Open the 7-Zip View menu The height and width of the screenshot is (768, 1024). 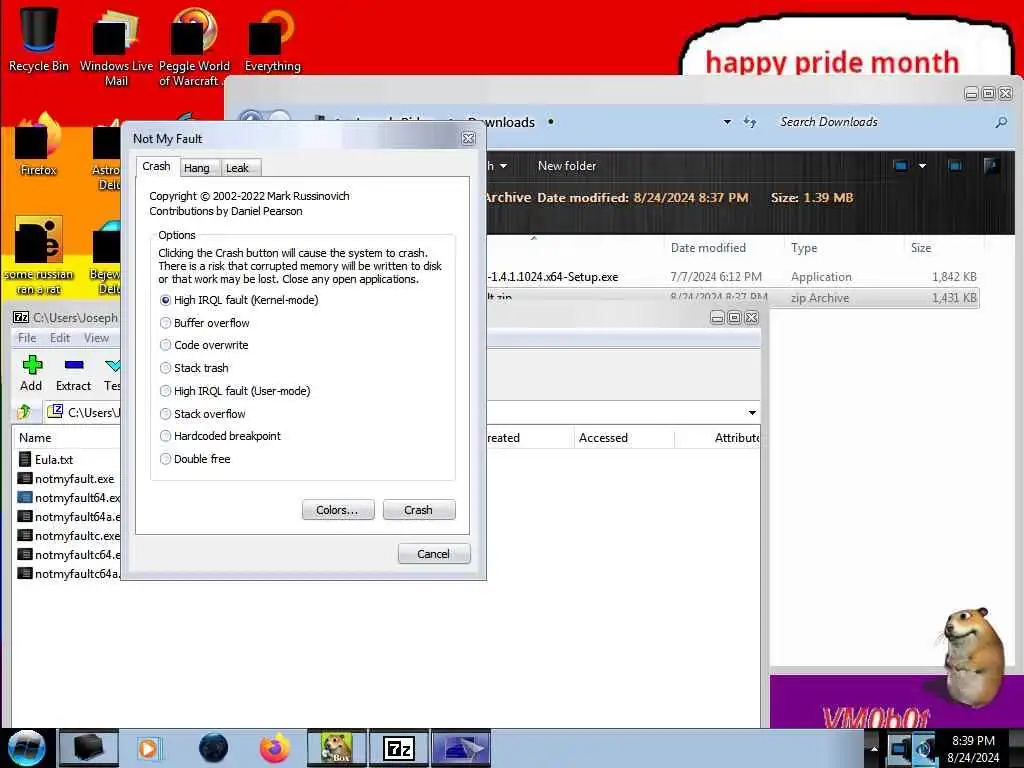point(96,338)
